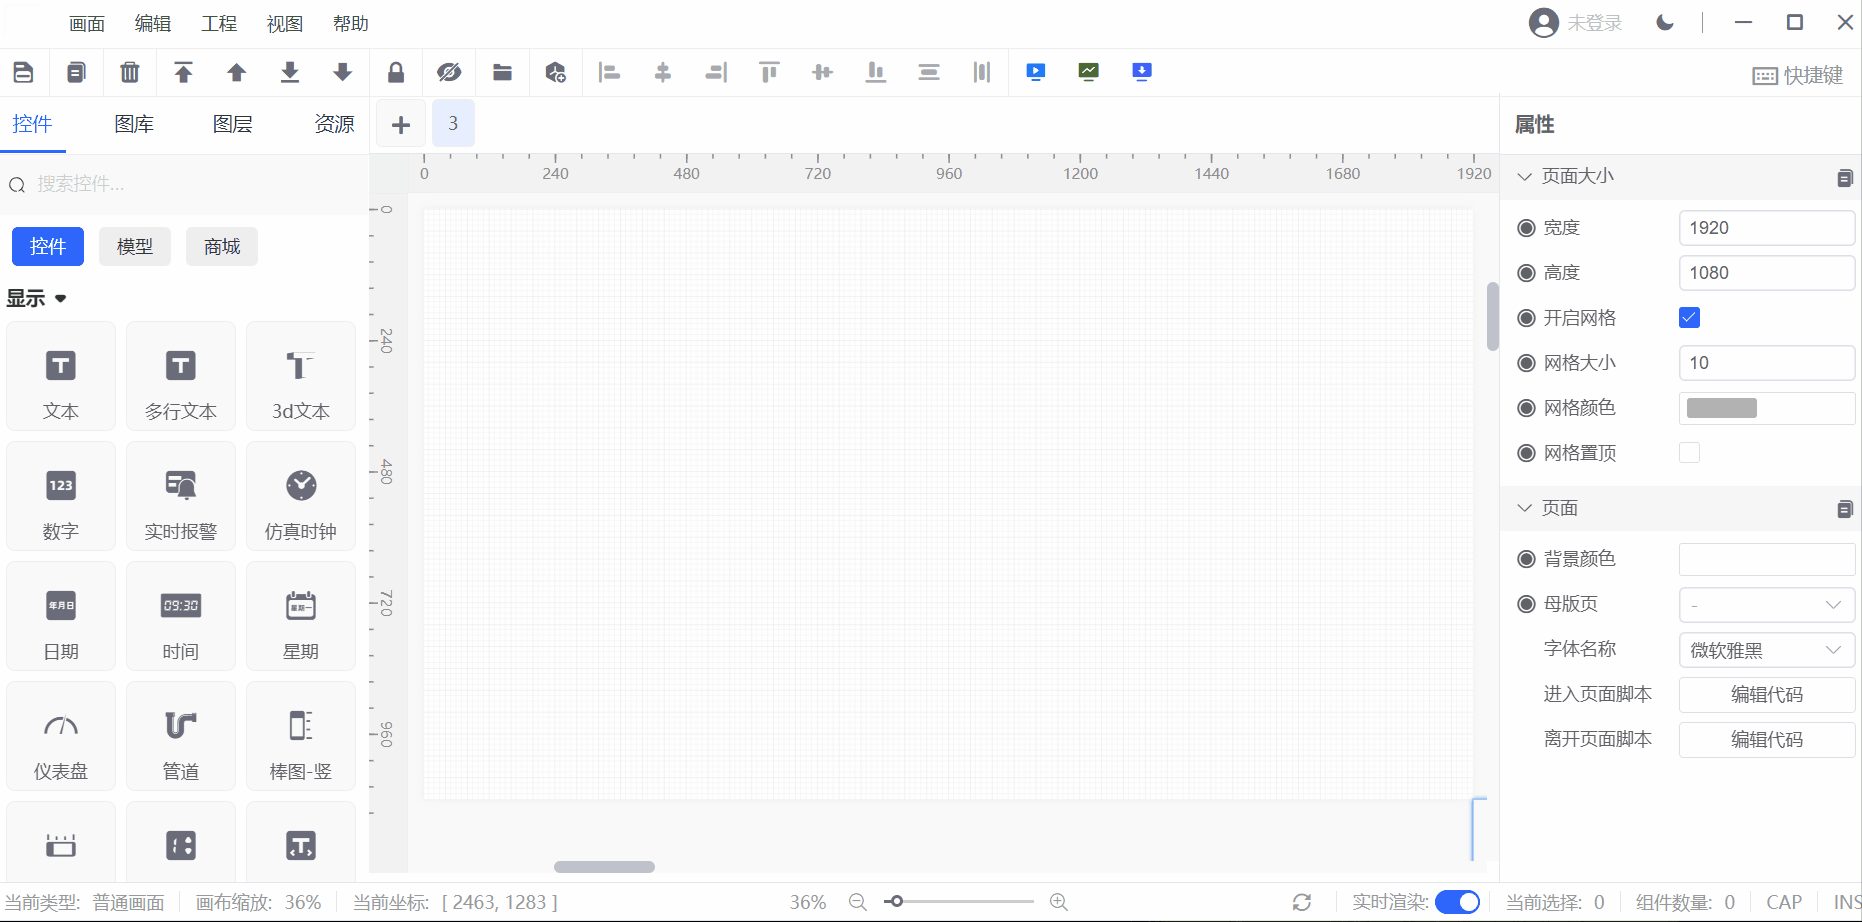Image resolution: width=1862 pixels, height=922 pixels.
Task: Open the 工程 menu
Action: [219, 24]
